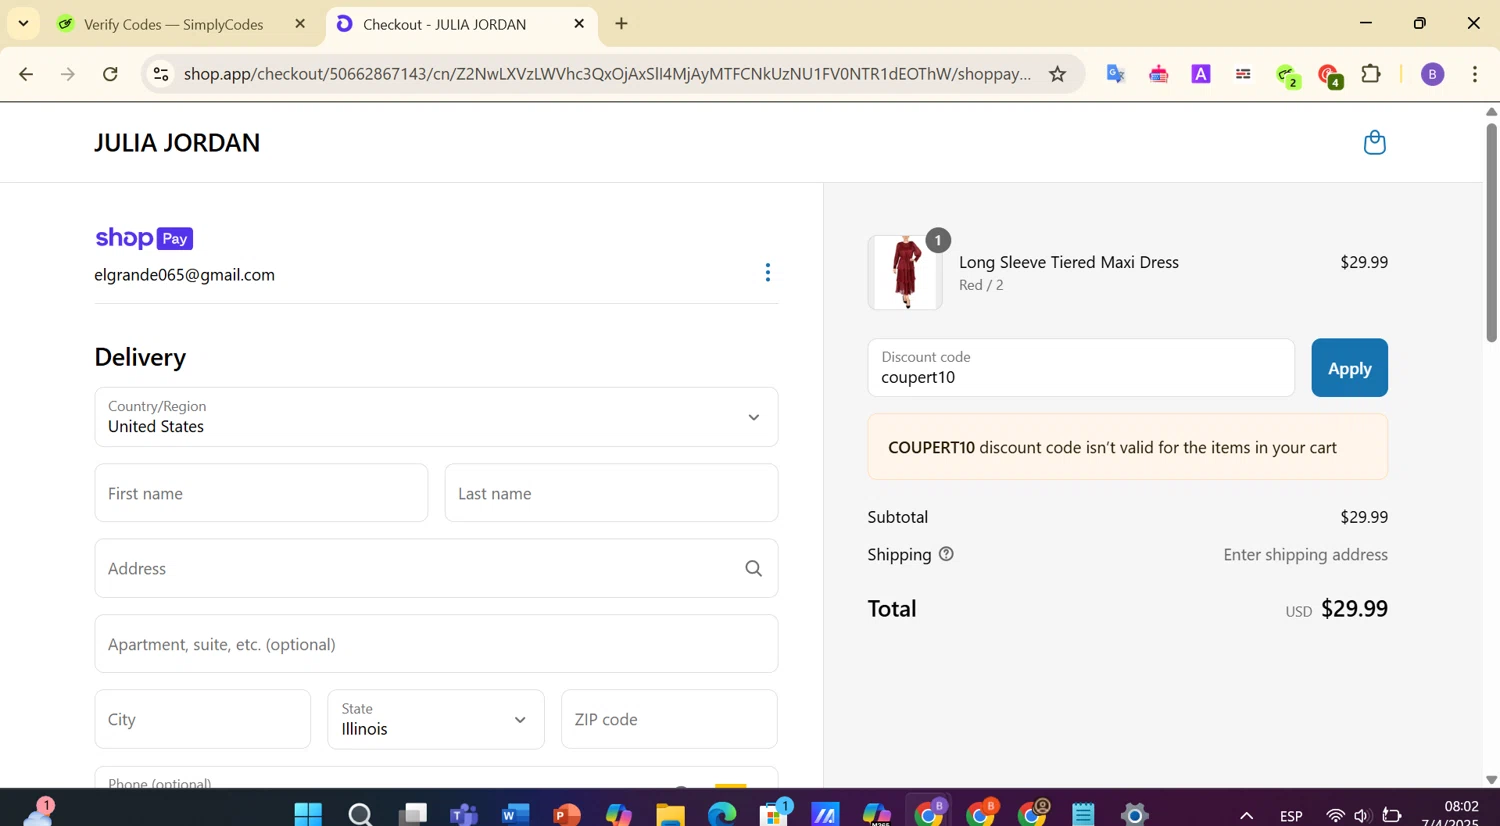Launch PowerPoint from taskbar

coord(566,814)
